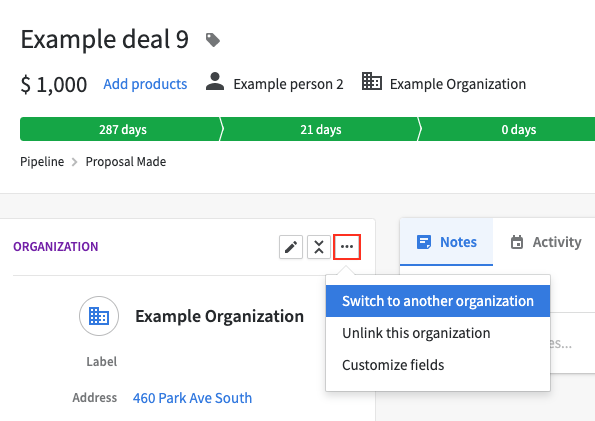595x421 pixels.
Task: Click the 287 days pipeline stage
Action: click(x=121, y=129)
